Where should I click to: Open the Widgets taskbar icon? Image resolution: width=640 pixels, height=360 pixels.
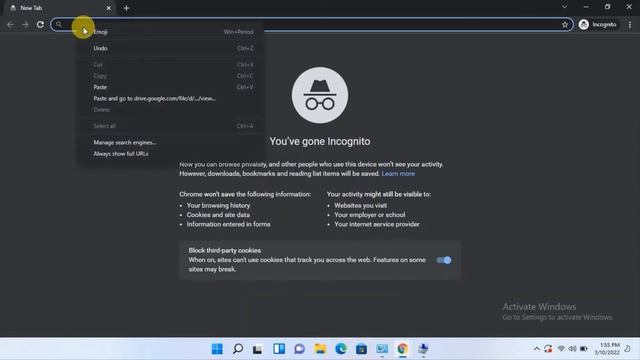[279, 349]
